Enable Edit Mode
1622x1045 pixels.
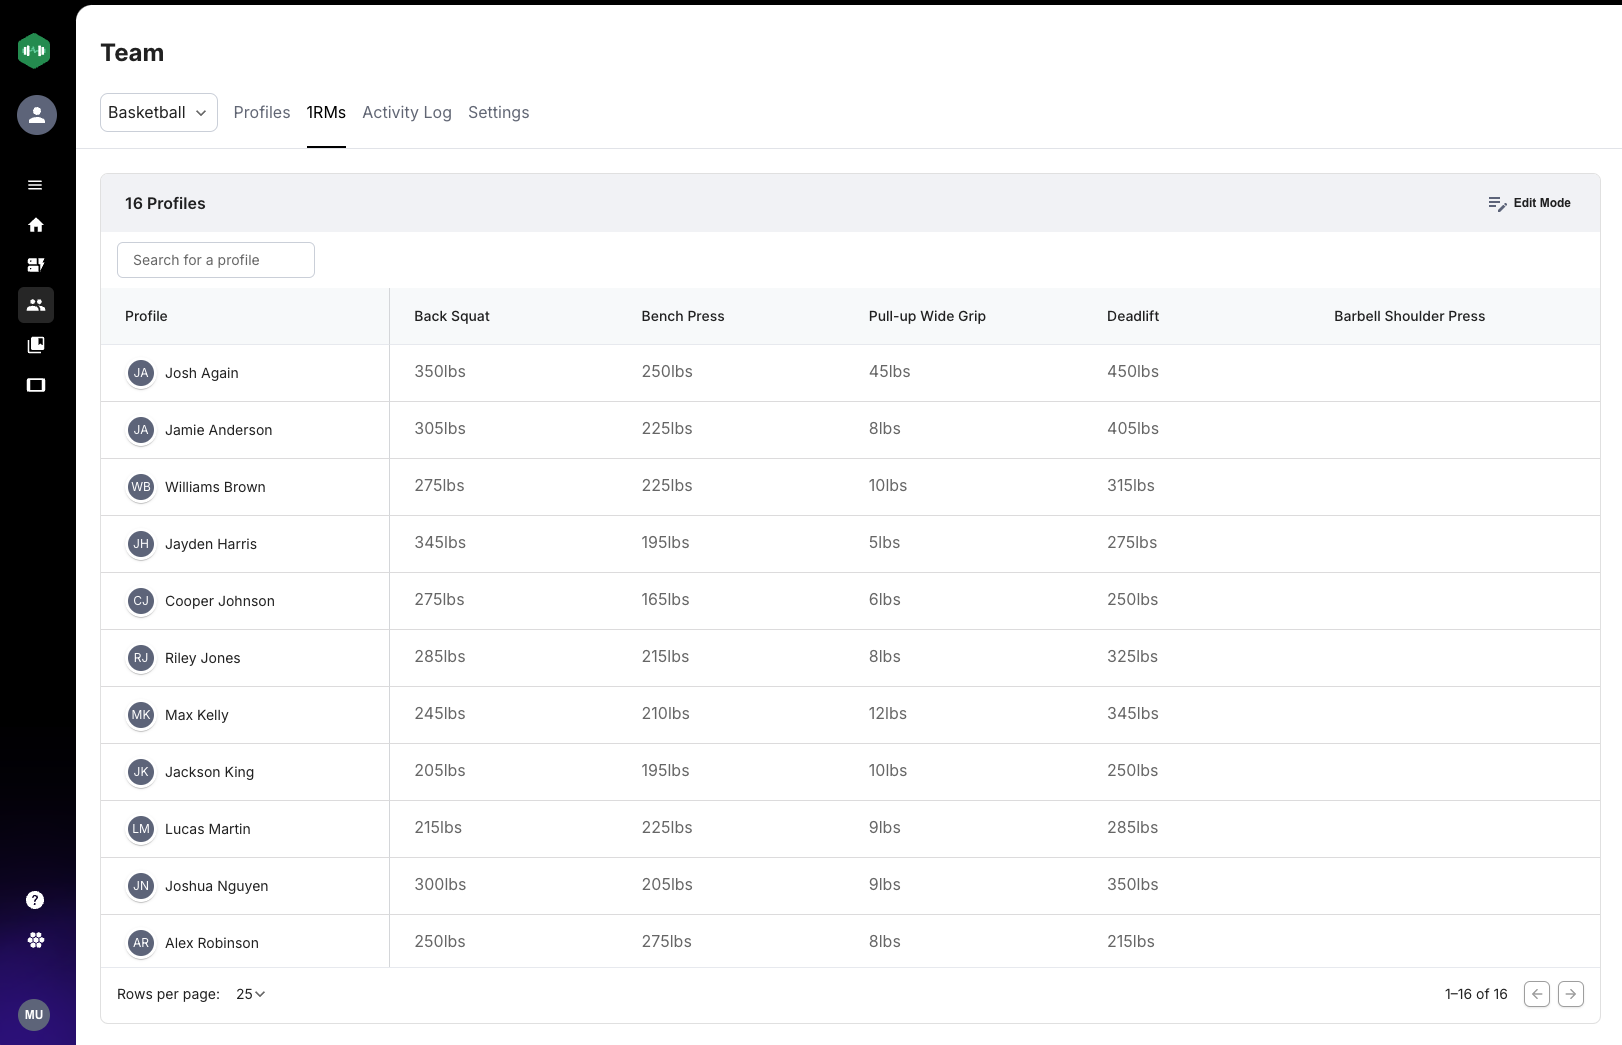1529,203
